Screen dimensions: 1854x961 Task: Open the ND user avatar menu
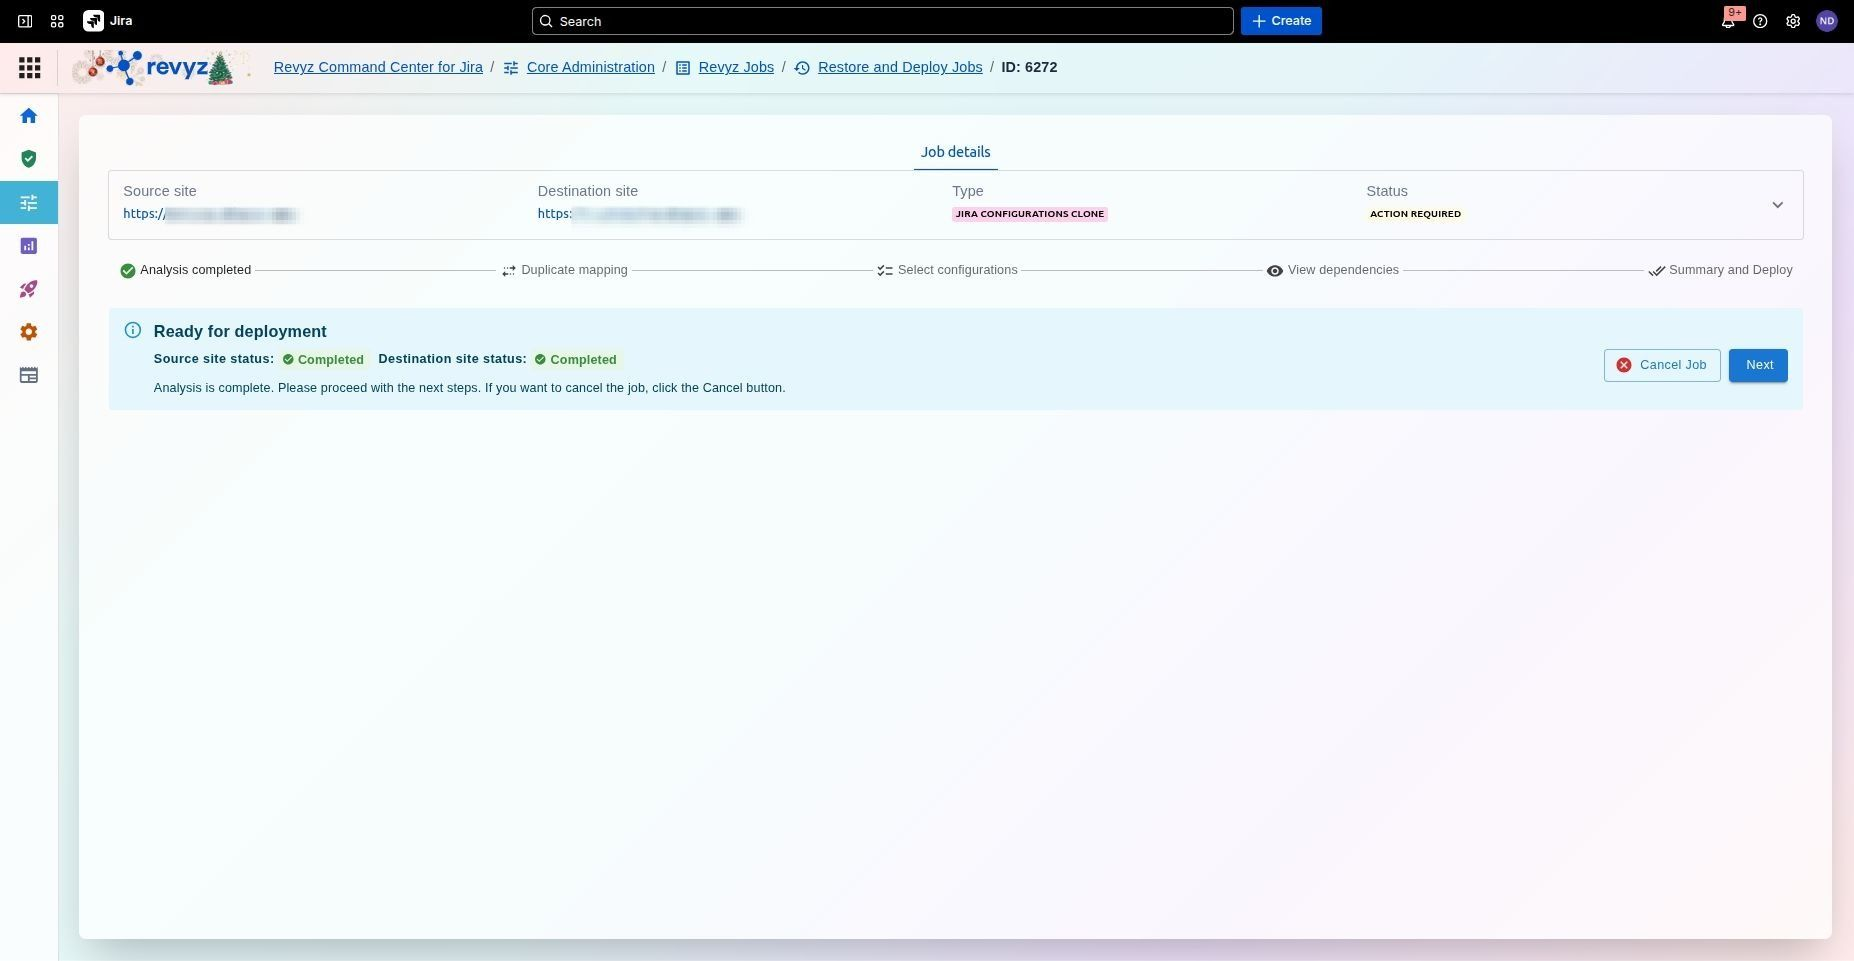[1826, 21]
